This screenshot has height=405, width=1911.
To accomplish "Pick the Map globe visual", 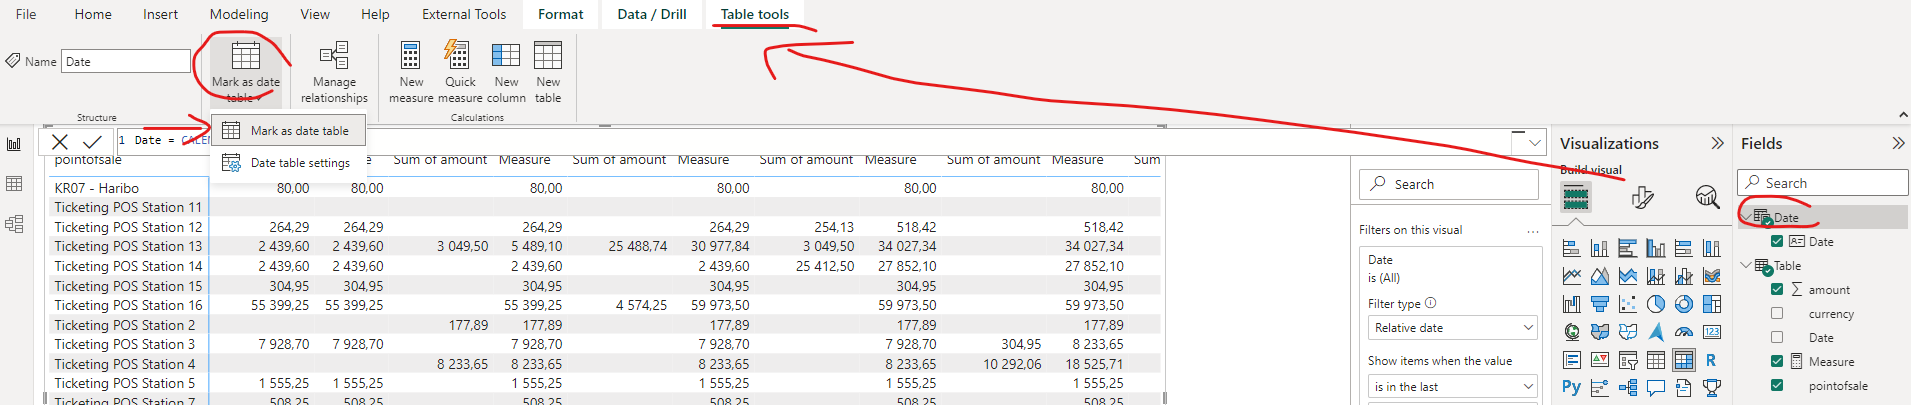I will pyautogui.click(x=1572, y=332).
